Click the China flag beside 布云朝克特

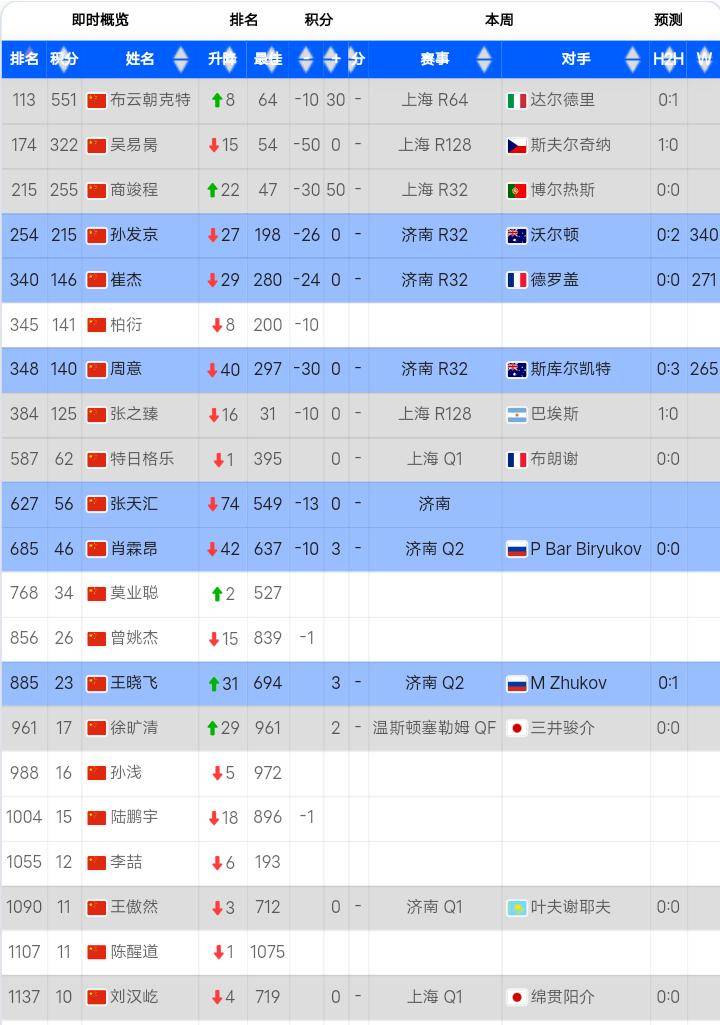tap(97, 100)
